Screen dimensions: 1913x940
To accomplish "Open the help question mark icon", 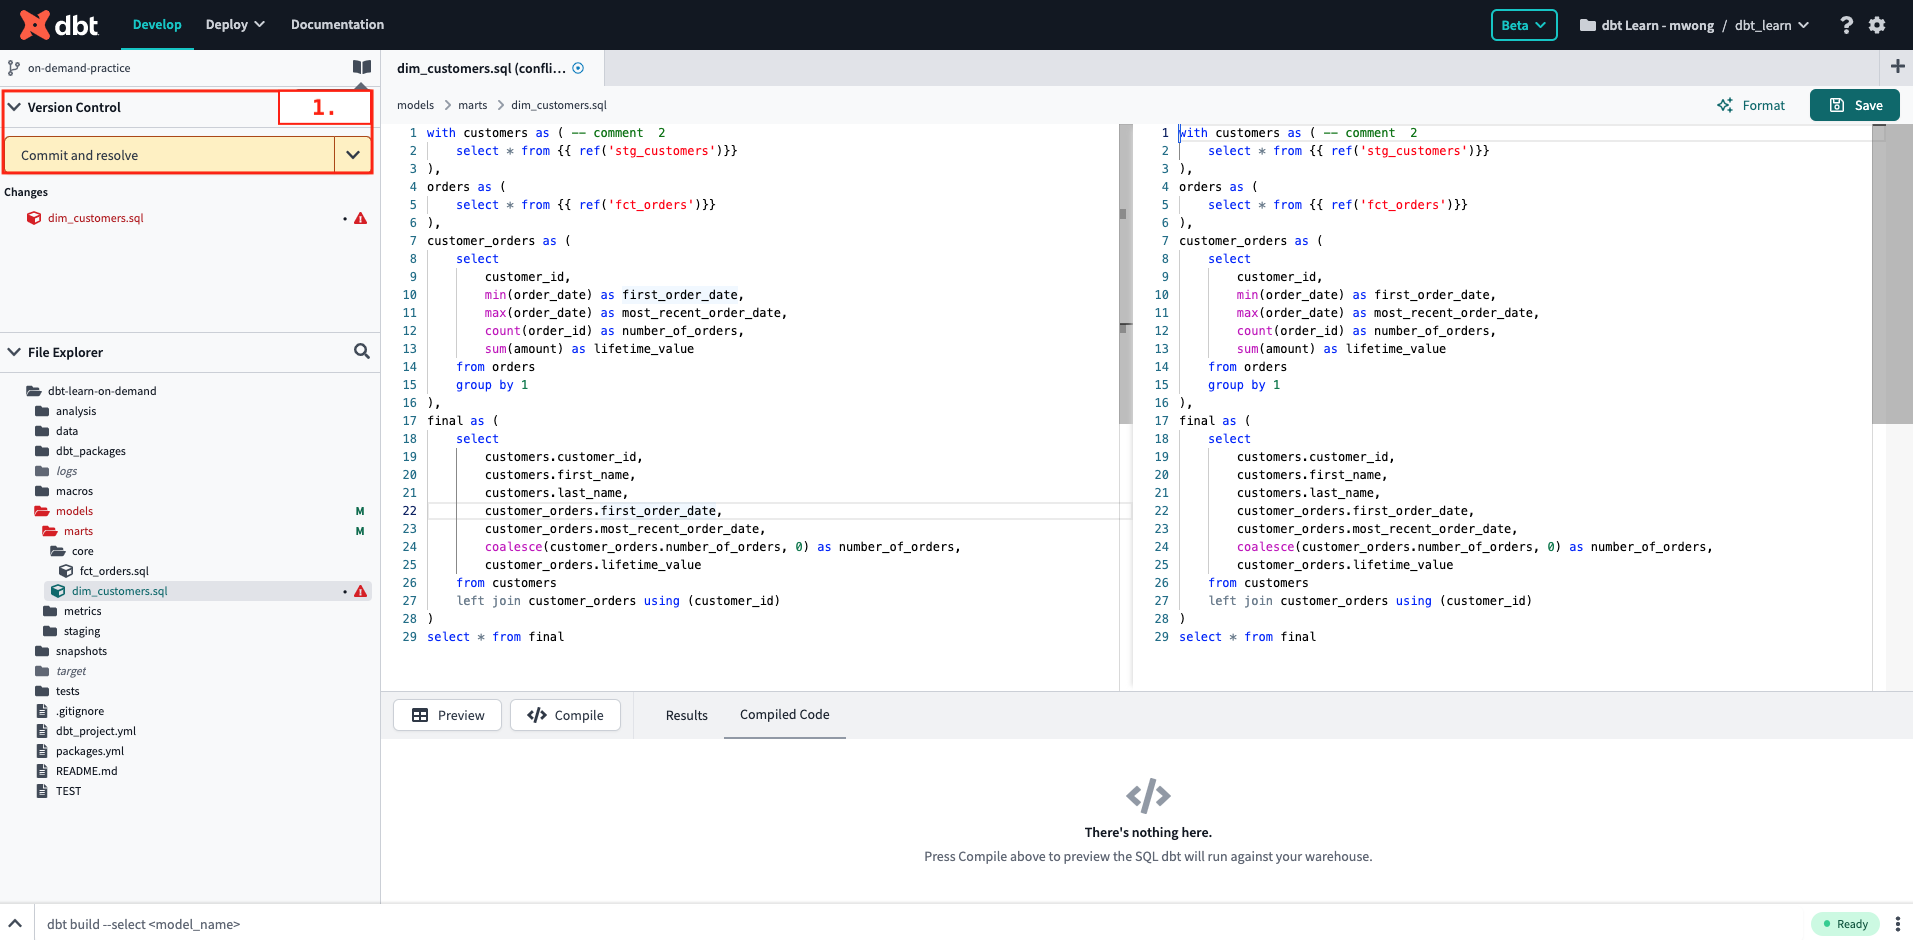I will click(1846, 25).
